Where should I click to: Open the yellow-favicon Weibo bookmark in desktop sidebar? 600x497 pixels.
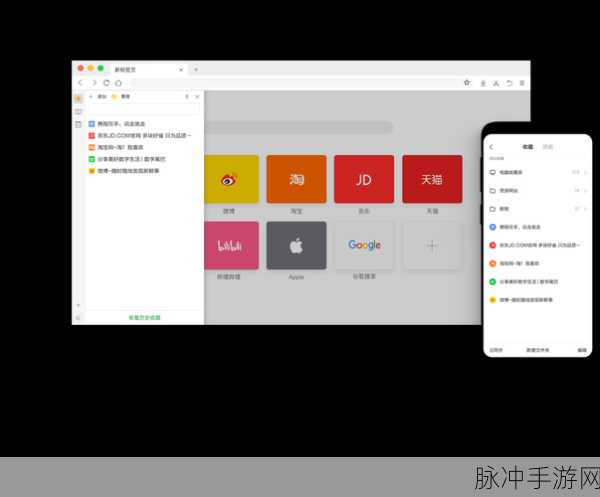pyautogui.click(x=124, y=171)
